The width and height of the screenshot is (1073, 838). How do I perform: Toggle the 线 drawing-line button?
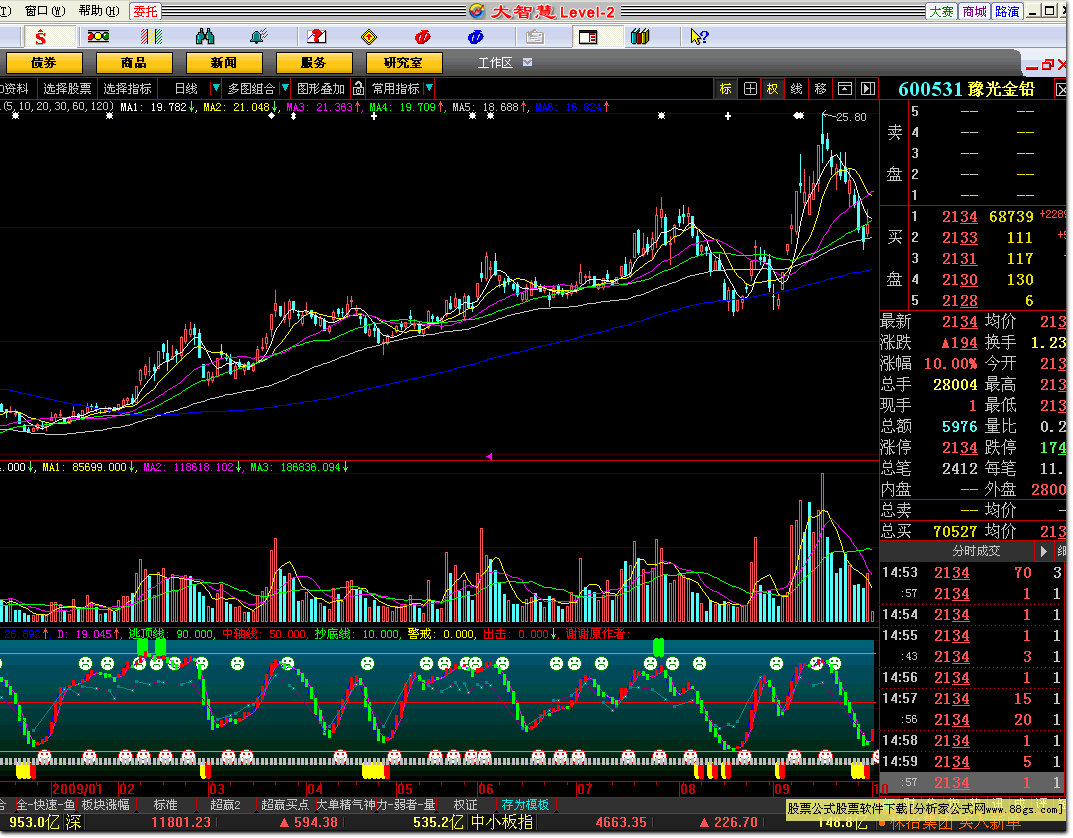[797, 89]
